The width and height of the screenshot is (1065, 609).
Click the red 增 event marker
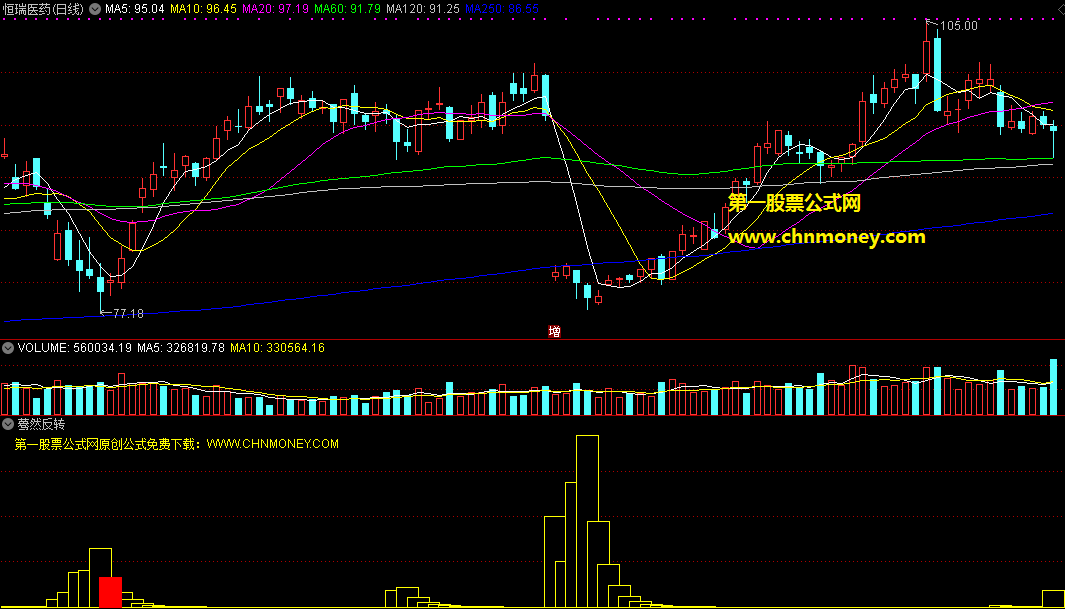point(554,331)
